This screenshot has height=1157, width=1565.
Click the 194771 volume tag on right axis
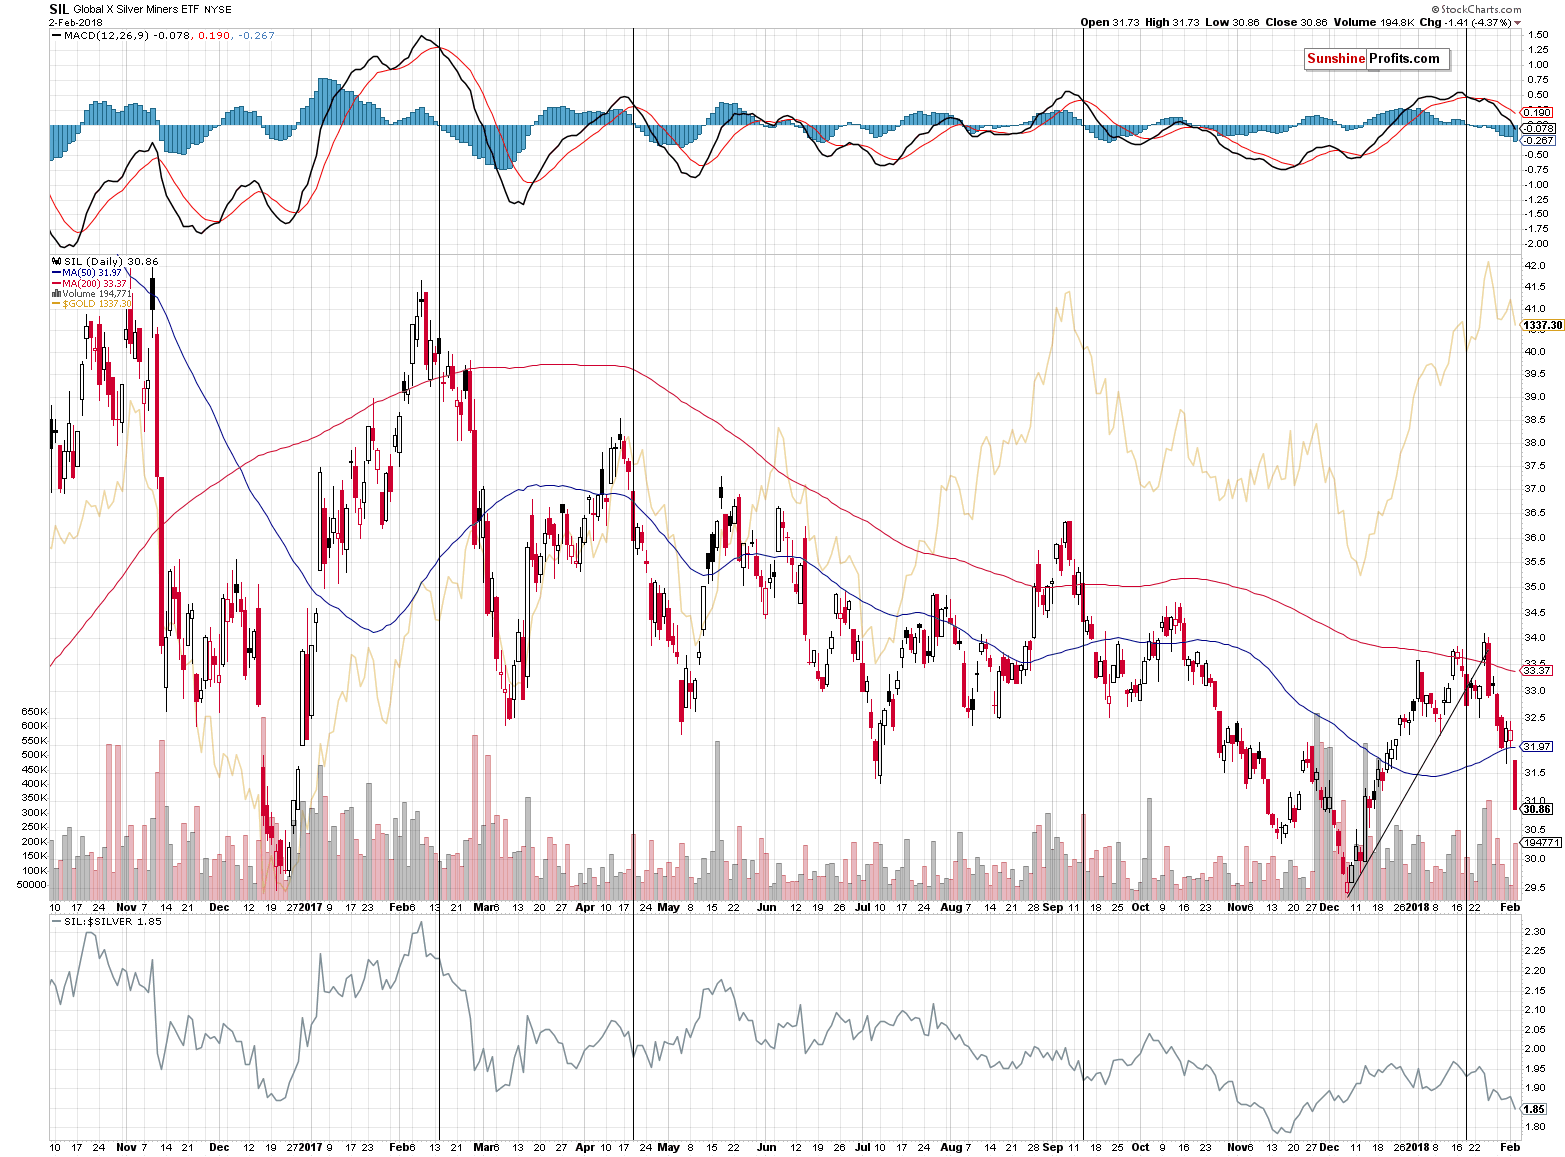pyautogui.click(x=1540, y=843)
